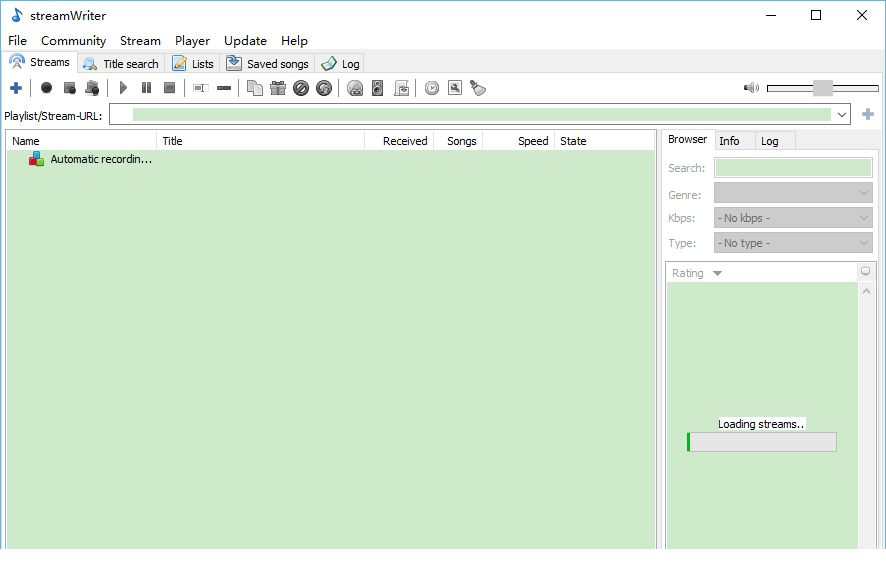Select the side panel Log tab
The height and width of the screenshot is (570, 886).
(x=774, y=141)
